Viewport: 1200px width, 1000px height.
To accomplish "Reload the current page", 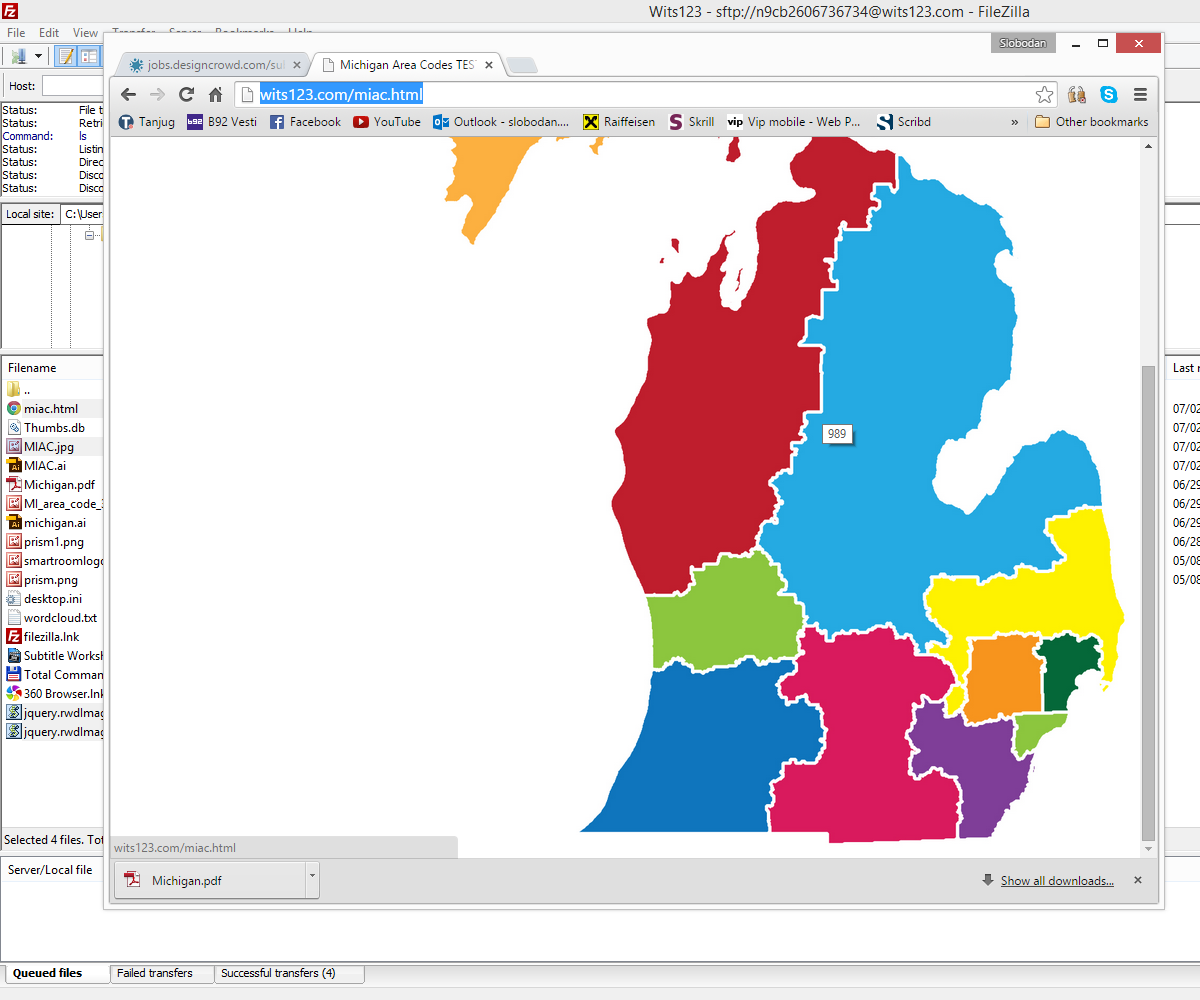I will click(x=186, y=95).
